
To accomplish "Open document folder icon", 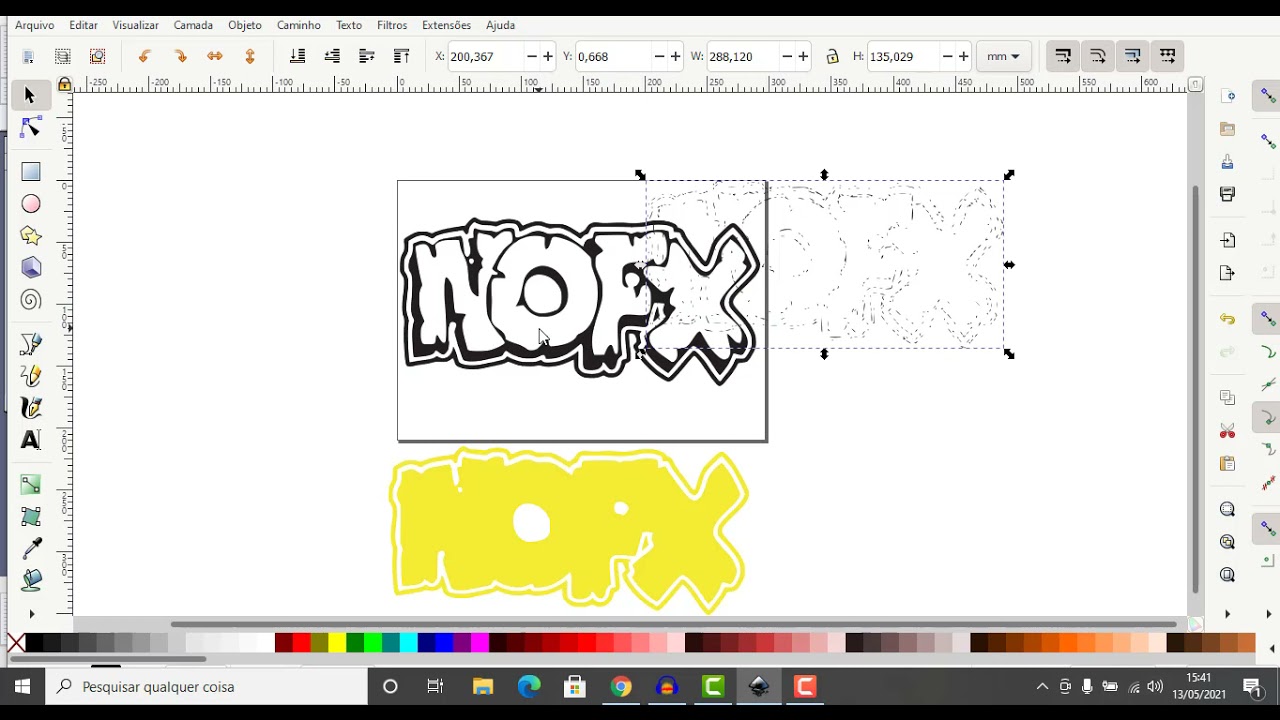I will [1228, 129].
